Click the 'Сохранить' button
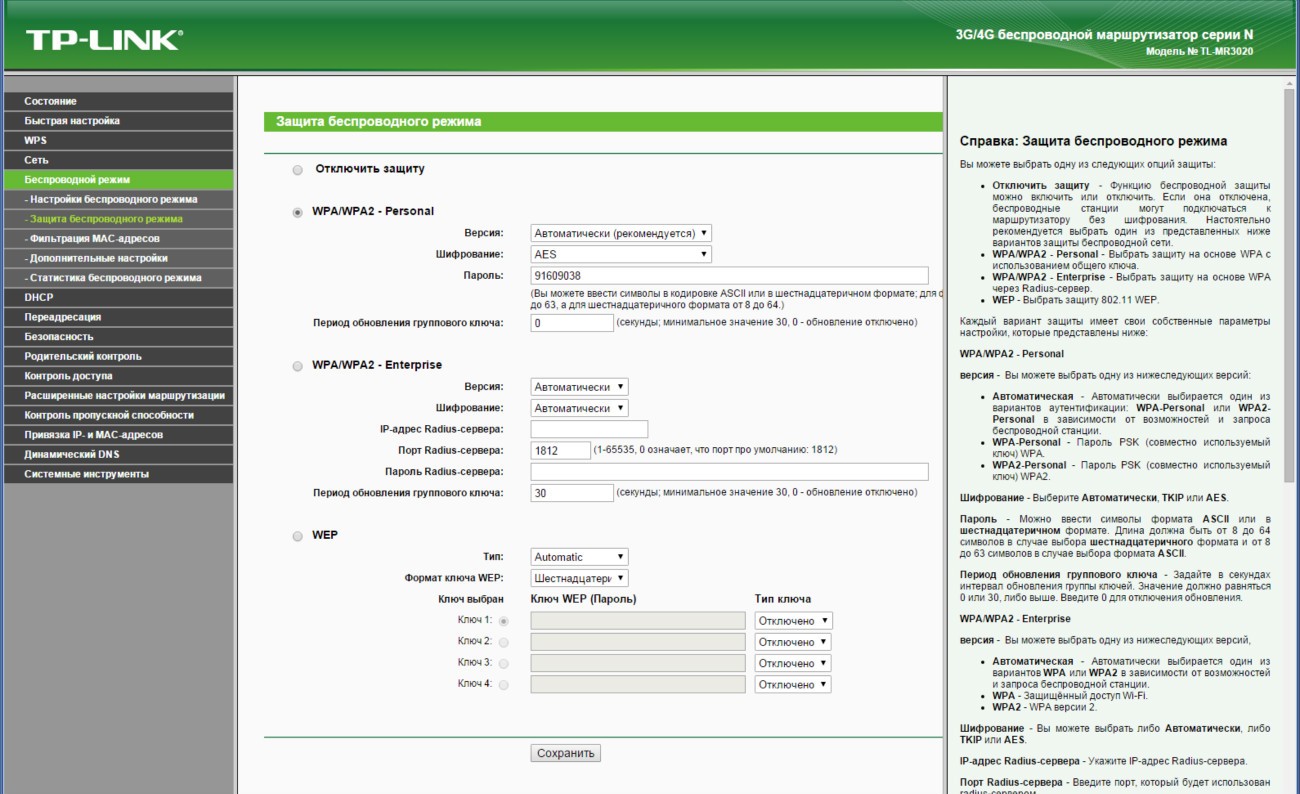Screen dimensions: 1300x794 [565, 753]
